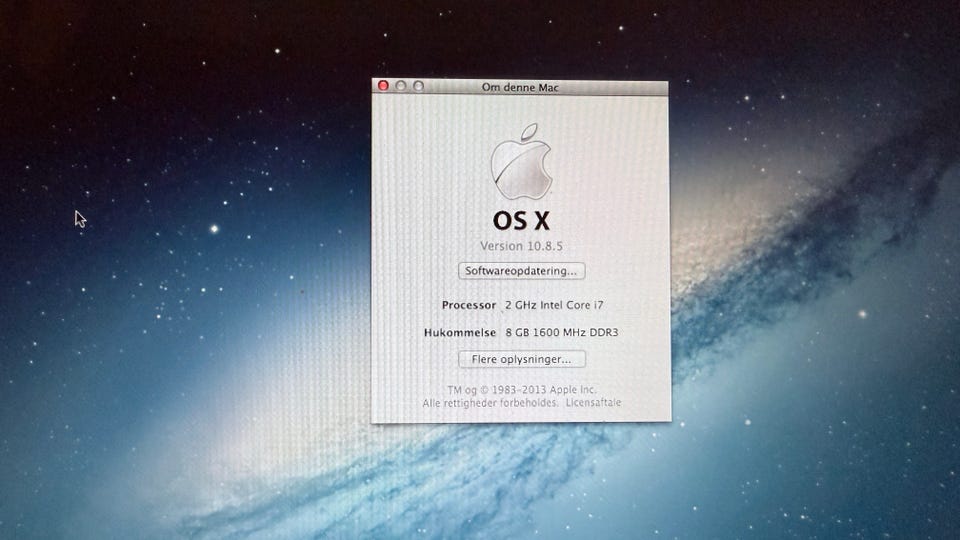Select the 8 GB 1600 MHz DDR3 text
This screenshot has height=540, width=960.
pos(561,332)
